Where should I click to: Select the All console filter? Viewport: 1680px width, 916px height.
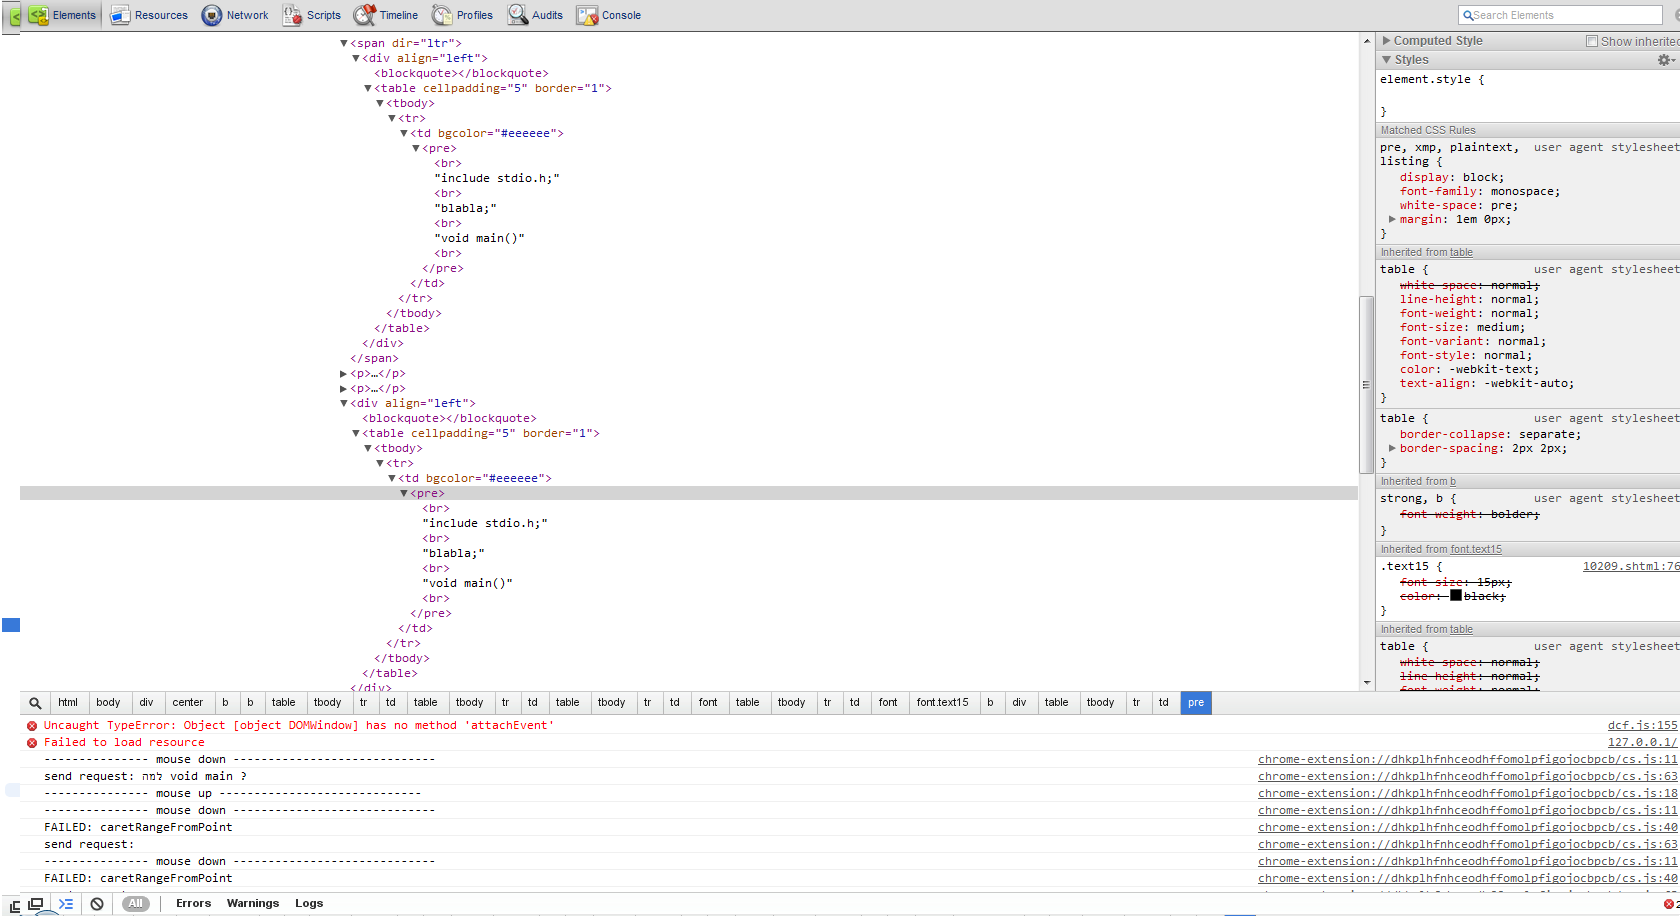pos(136,904)
